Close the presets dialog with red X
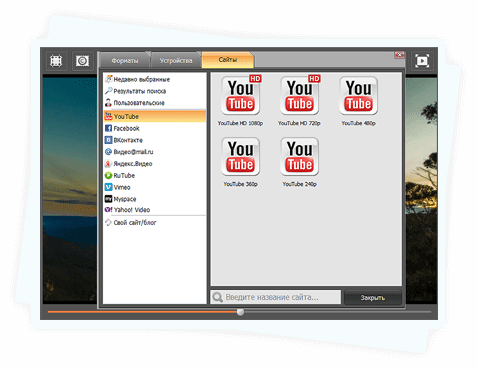The width and height of the screenshot is (477, 369). [x=399, y=55]
